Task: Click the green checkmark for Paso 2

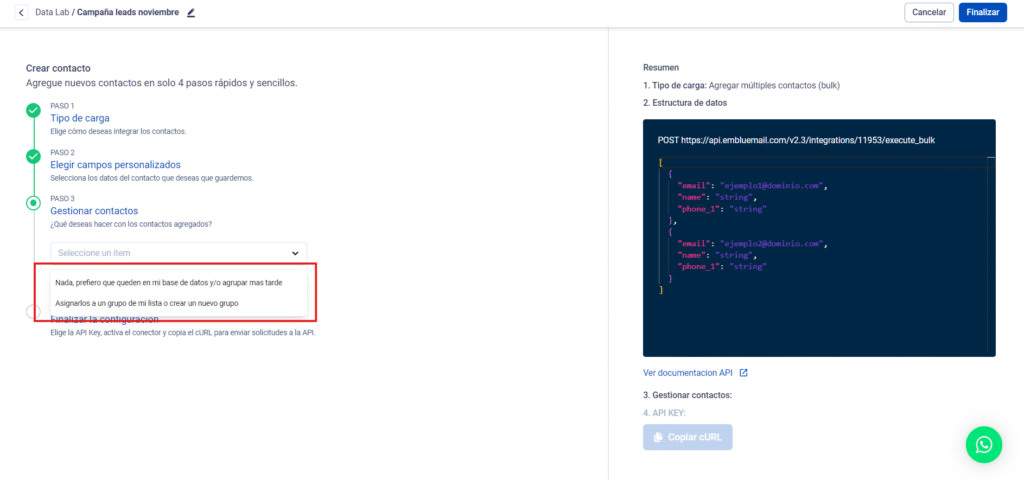Action: click(33, 156)
